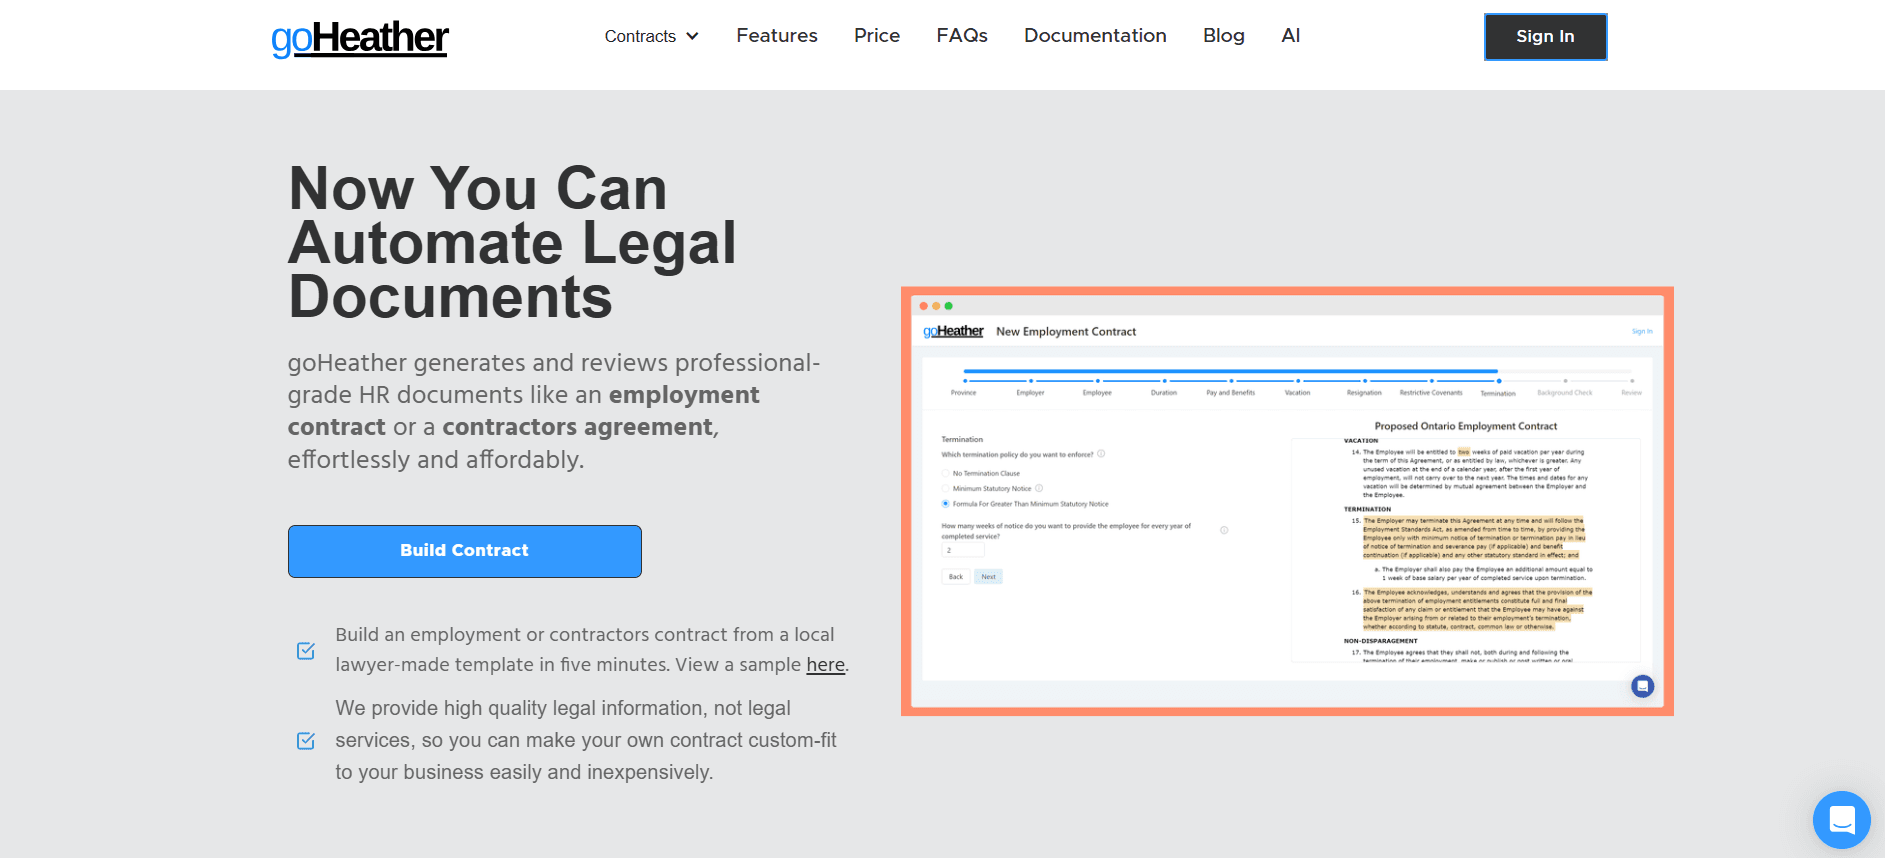Viewport: 1885px width, 858px height.
Task: Open the FAQs page
Action: [962, 36]
